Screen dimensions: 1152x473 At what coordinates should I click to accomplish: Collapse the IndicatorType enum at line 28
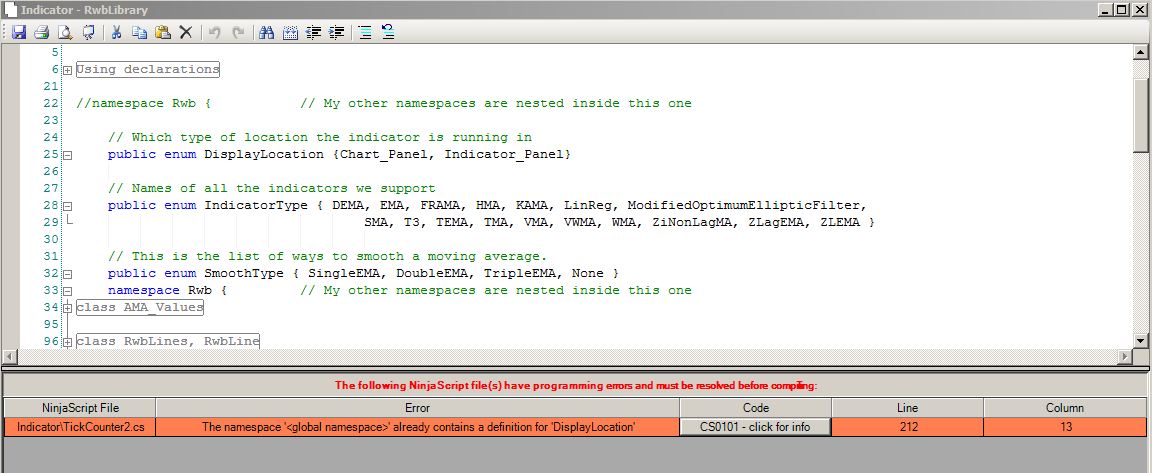point(68,206)
